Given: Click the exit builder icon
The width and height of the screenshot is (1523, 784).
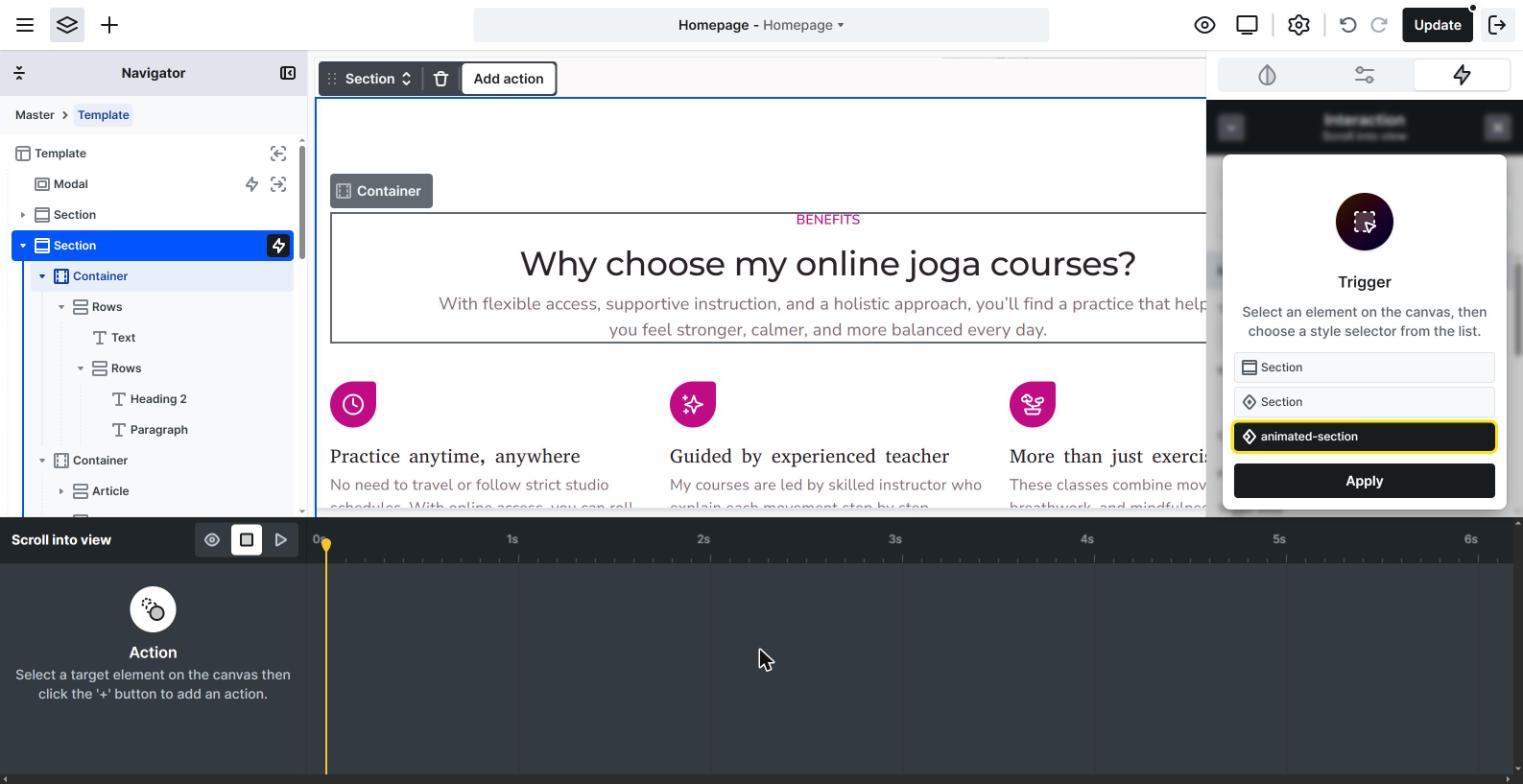Looking at the screenshot, I should (1497, 25).
